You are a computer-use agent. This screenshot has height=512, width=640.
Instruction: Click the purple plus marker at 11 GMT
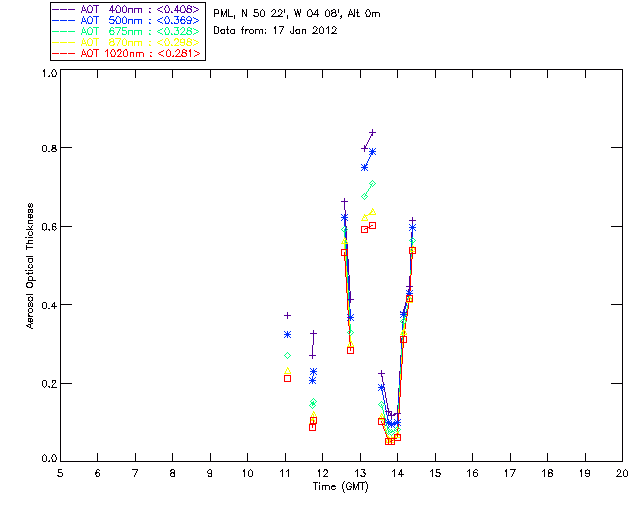(x=287, y=316)
